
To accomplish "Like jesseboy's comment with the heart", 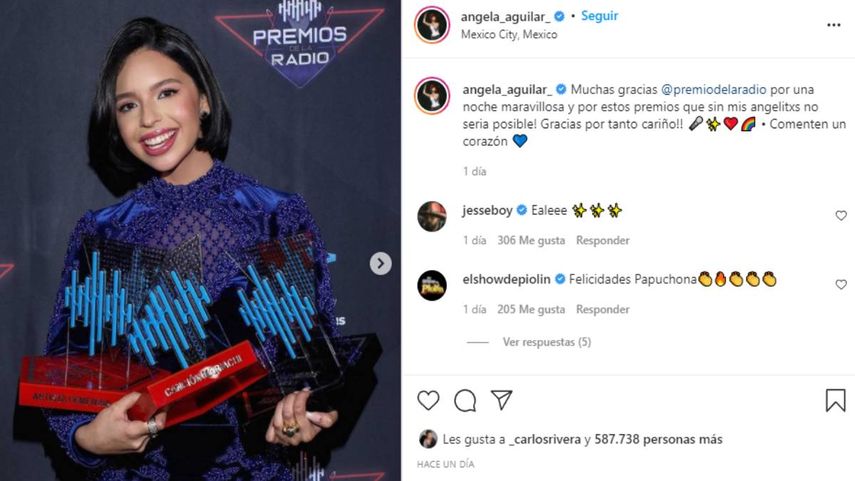I will click(x=841, y=215).
